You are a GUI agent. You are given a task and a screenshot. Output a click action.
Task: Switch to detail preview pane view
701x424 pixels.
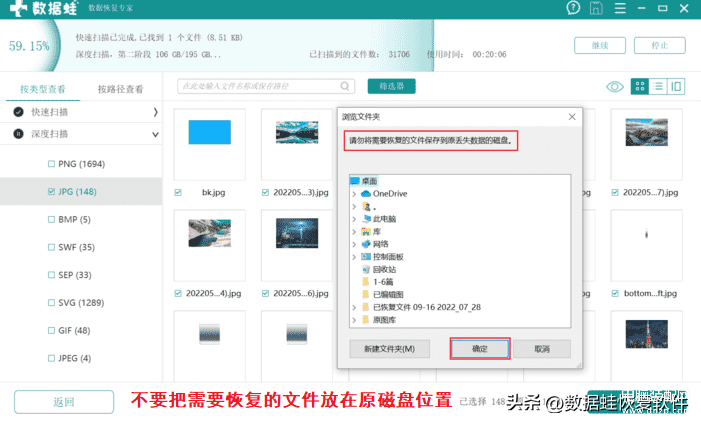(x=676, y=86)
